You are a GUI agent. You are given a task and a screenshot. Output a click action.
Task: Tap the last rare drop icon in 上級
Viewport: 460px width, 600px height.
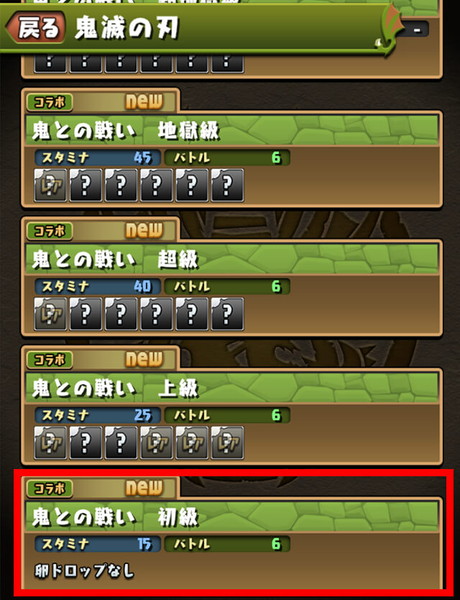[x=227, y=442]
